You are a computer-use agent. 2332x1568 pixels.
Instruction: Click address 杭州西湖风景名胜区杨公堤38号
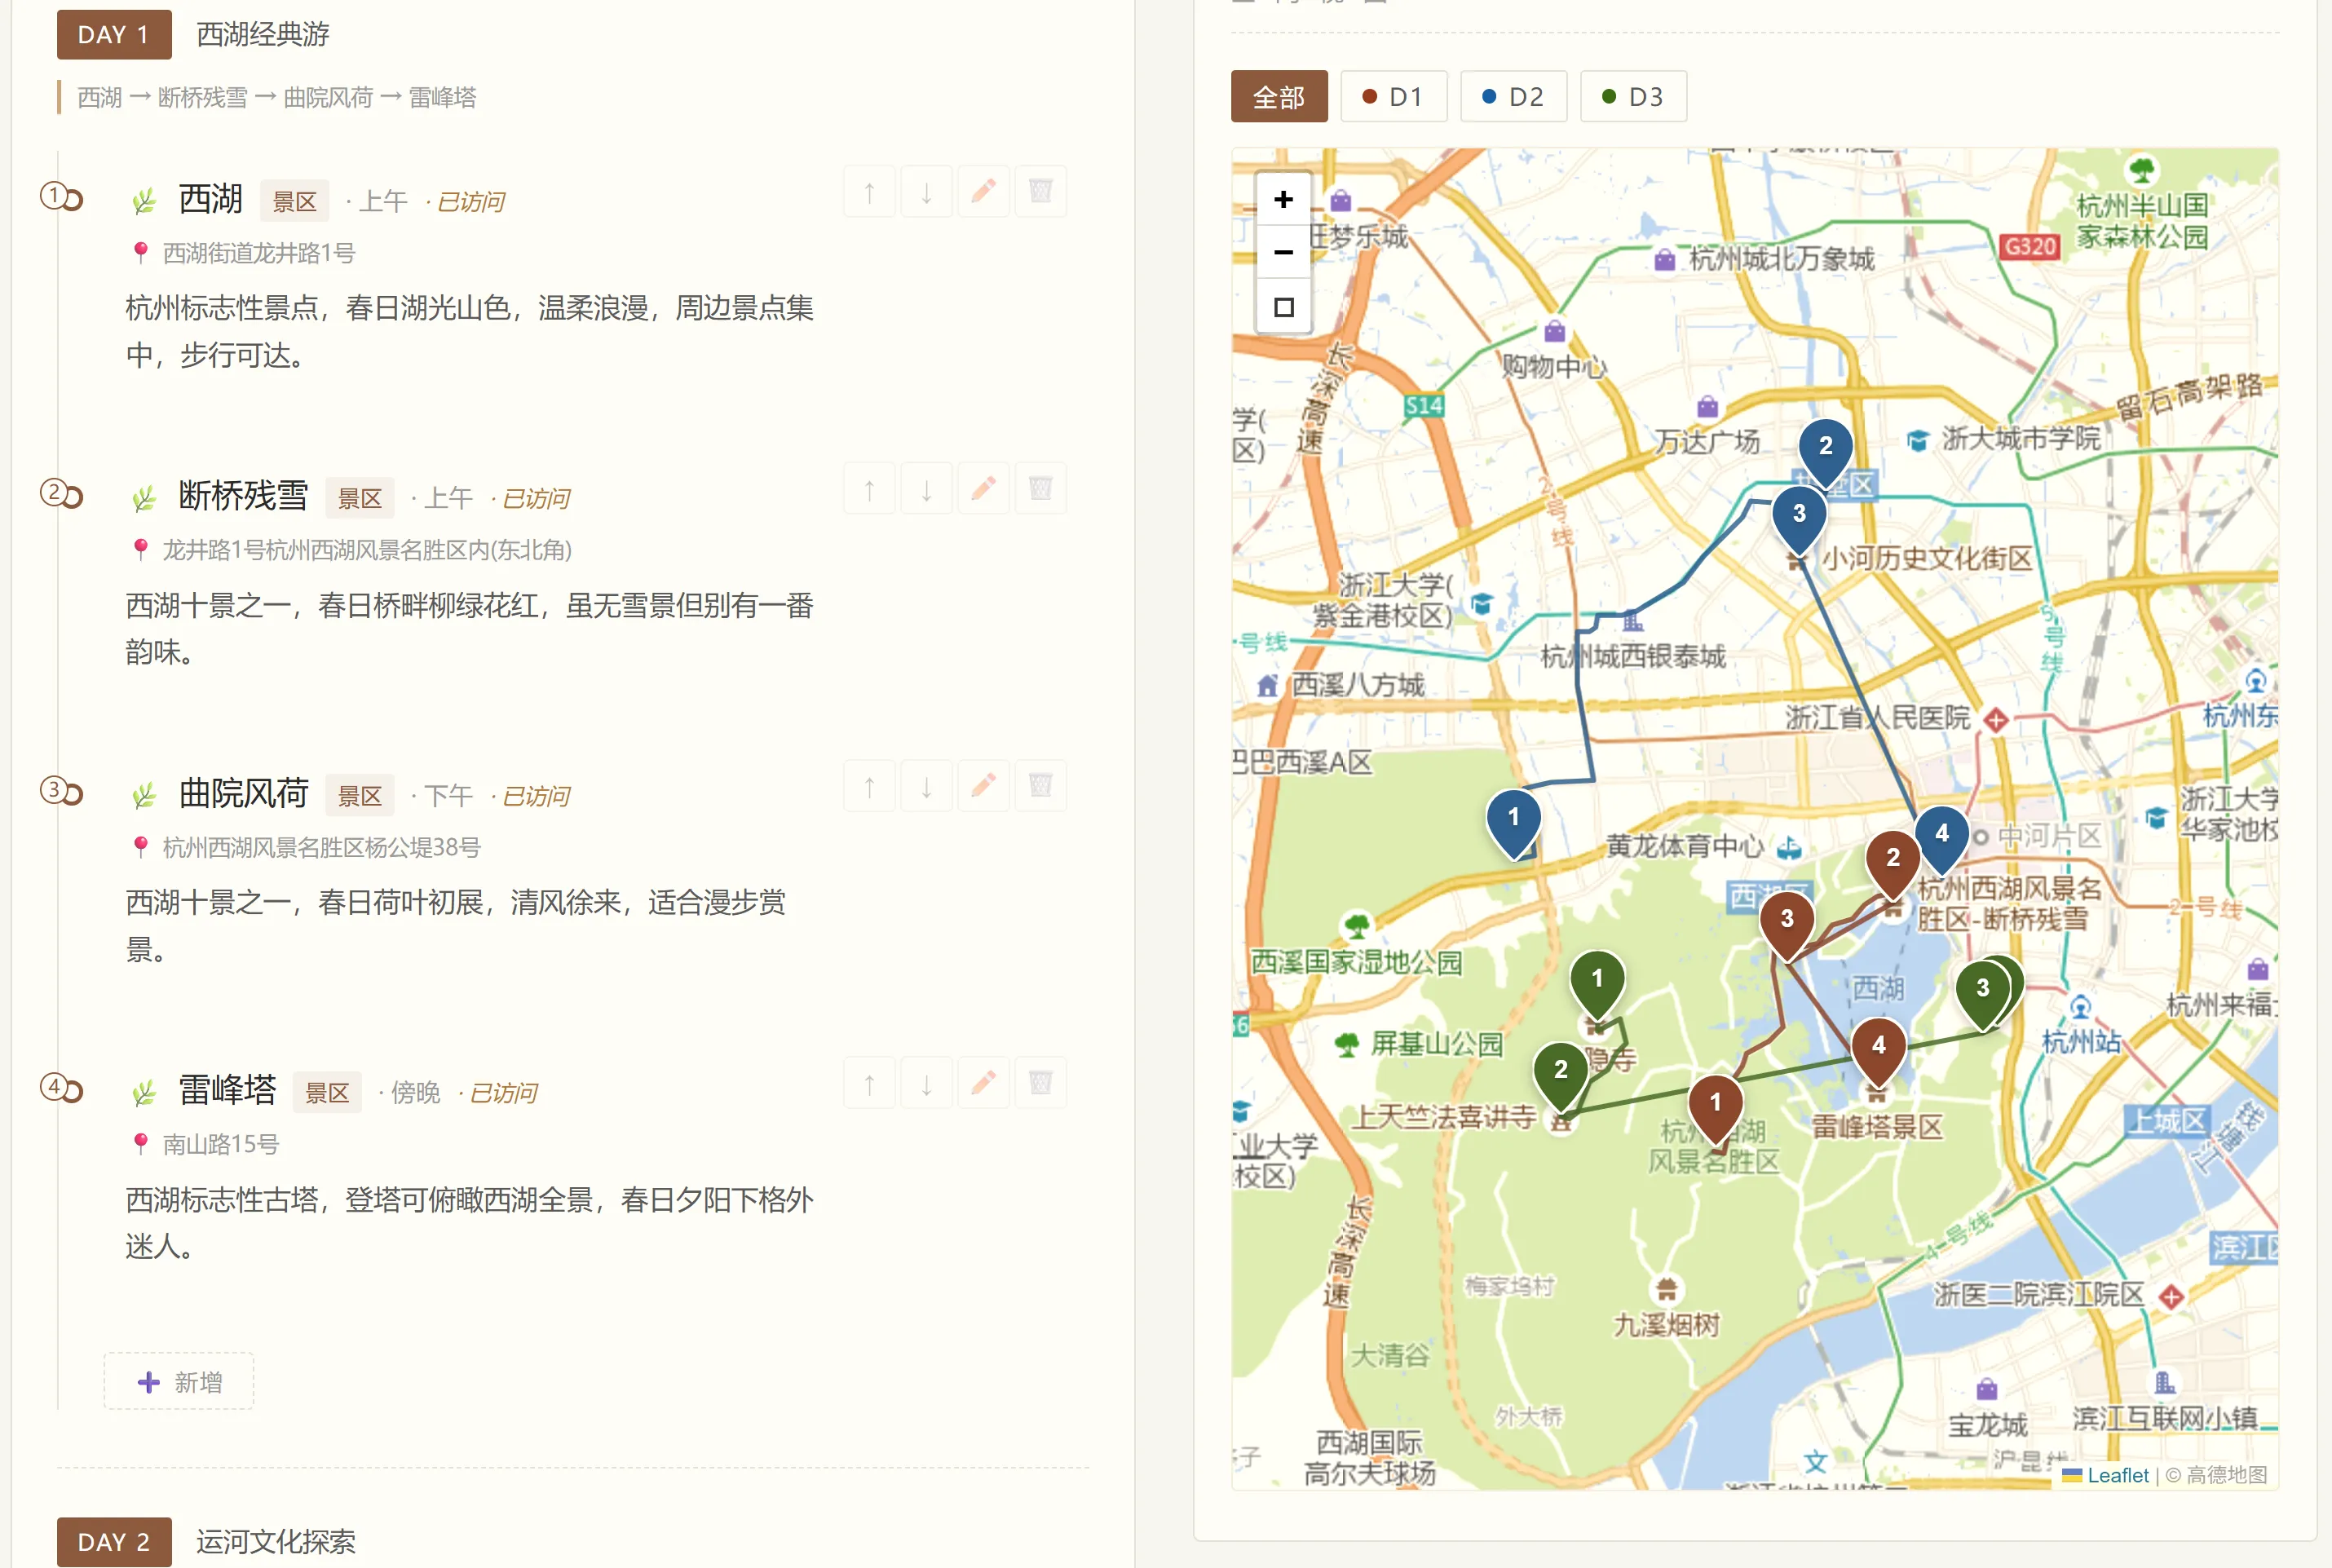321,848
